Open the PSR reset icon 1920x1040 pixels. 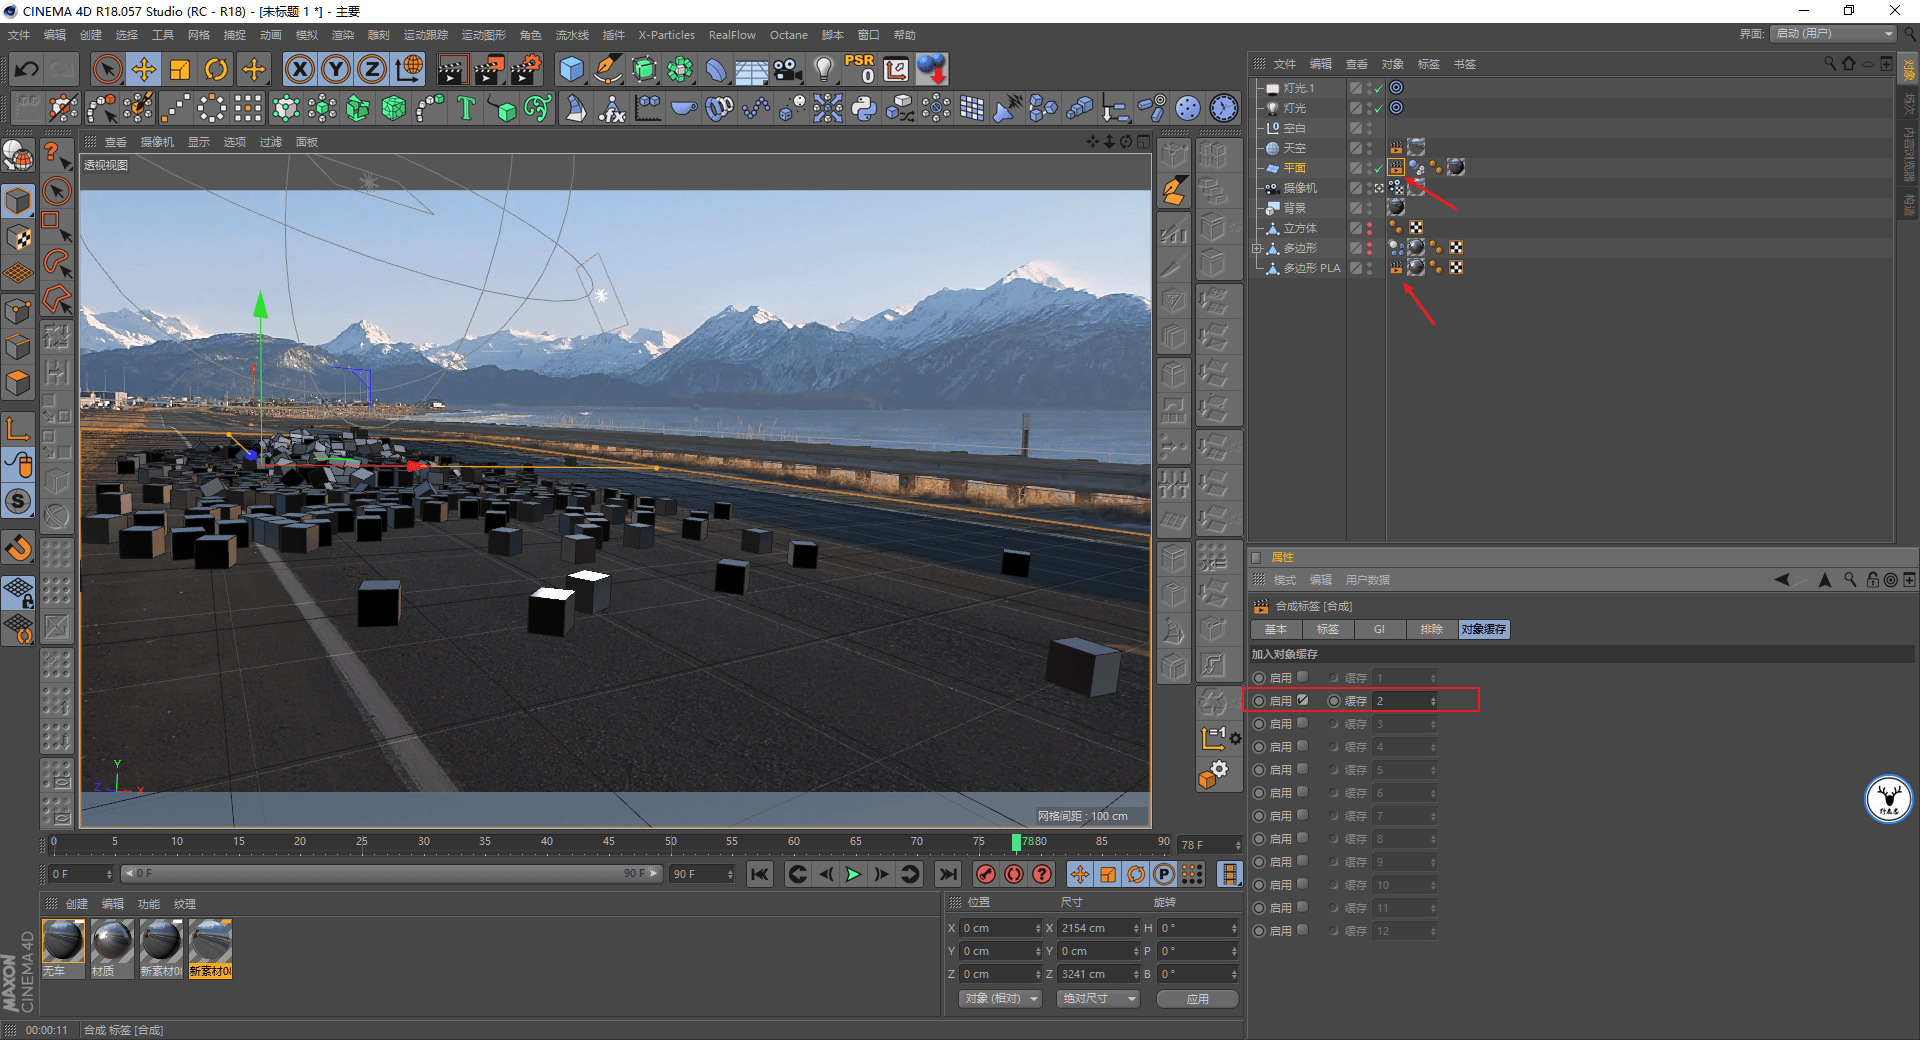(859, 69)
